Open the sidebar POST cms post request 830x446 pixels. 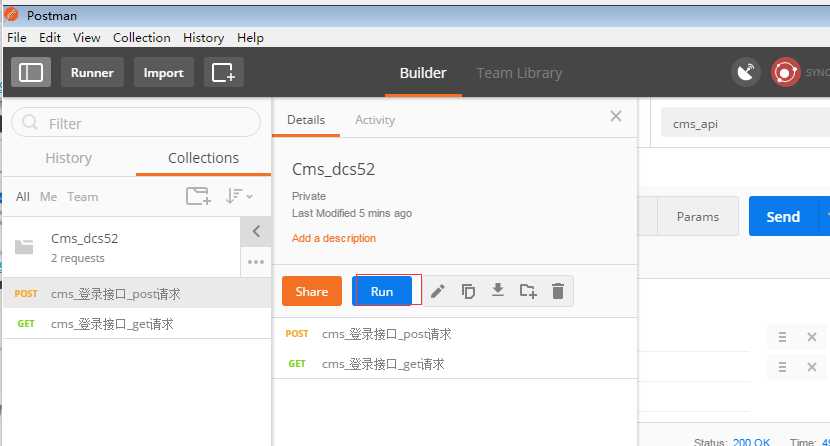coord(137,294)
